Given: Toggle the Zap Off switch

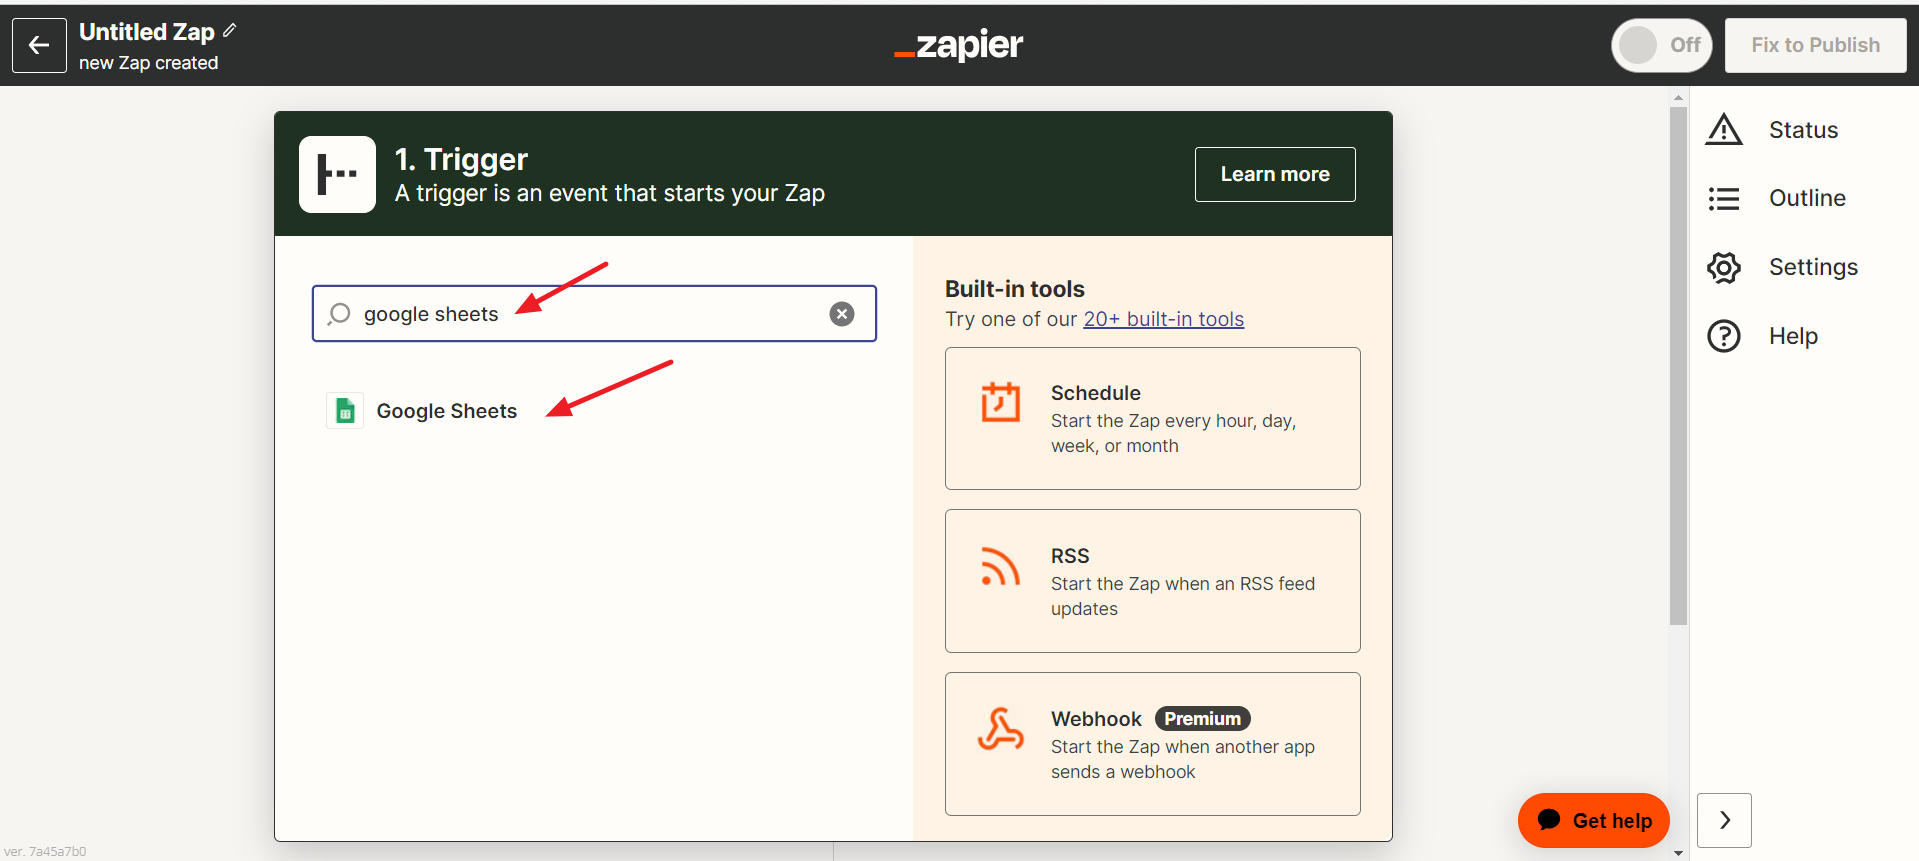Looking at the screenshot, I should (x=1662, y=45).
